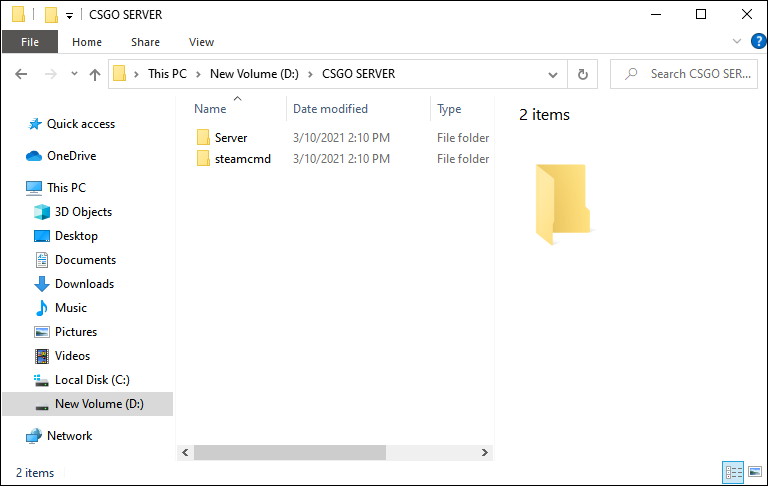
Task: Select the steamcmd folder icon
Action: [203, 159]
